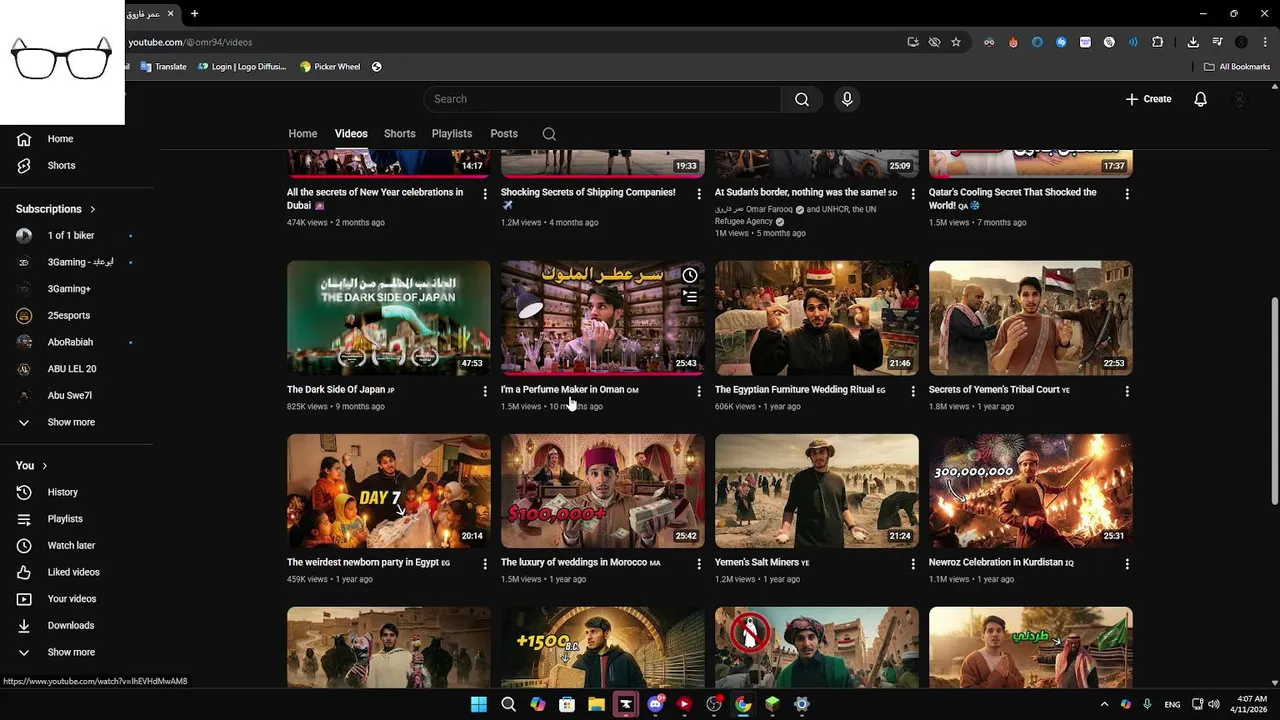Start voice search with microphone icon
Screen dimensions: 1280x720
pos(847,99)
